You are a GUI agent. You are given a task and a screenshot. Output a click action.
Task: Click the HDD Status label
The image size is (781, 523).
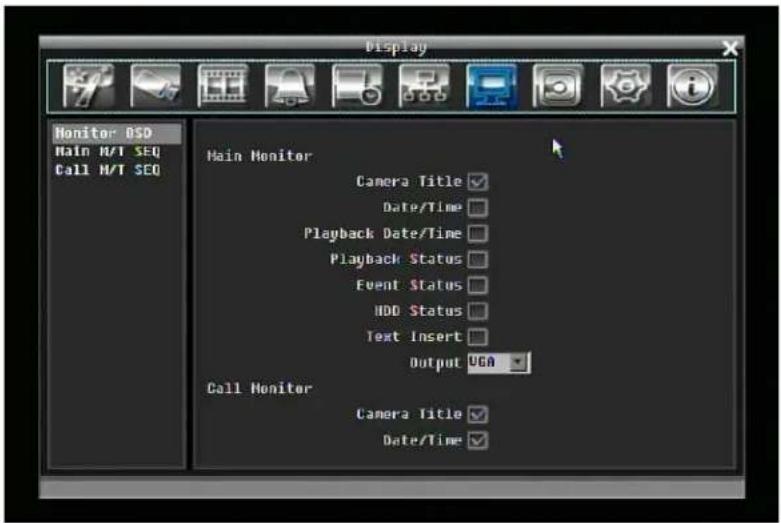(418, 311)
